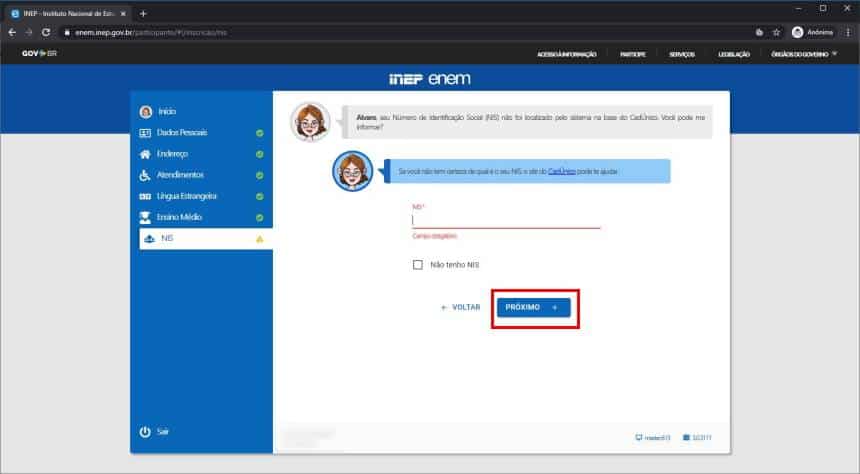
Task: Click the 'Campo obrigatório' error text
Action: pyautogui.click(x=434, y=236)
